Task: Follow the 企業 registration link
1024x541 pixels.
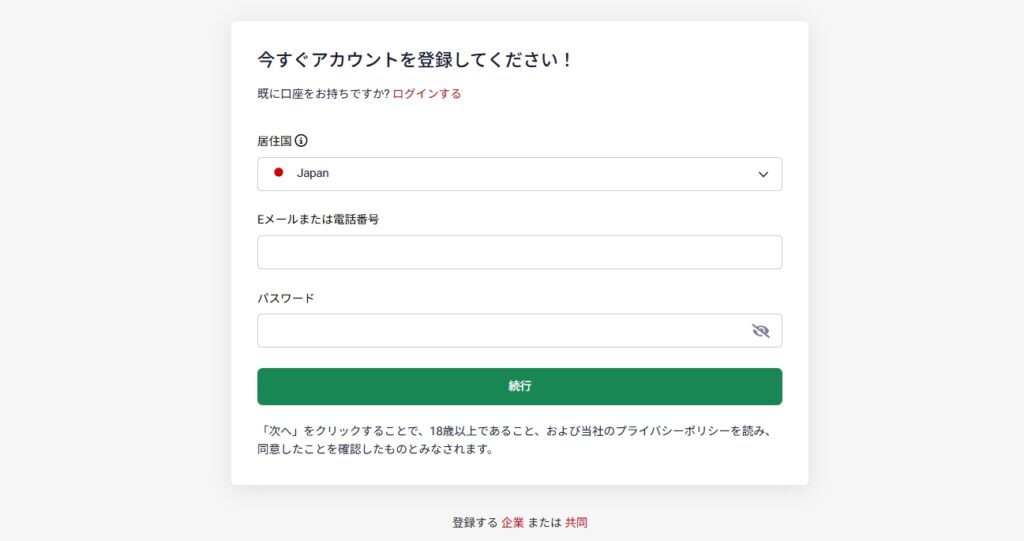Action: (x=513, y=522)
